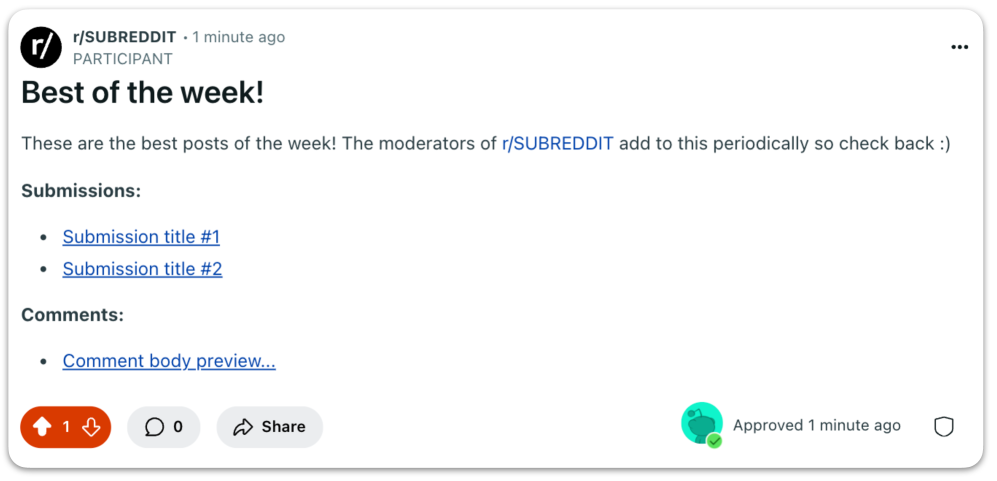Screen dimensions: 997x481
Task: Share this post using the Share button
Action: [x=269, y=427]
